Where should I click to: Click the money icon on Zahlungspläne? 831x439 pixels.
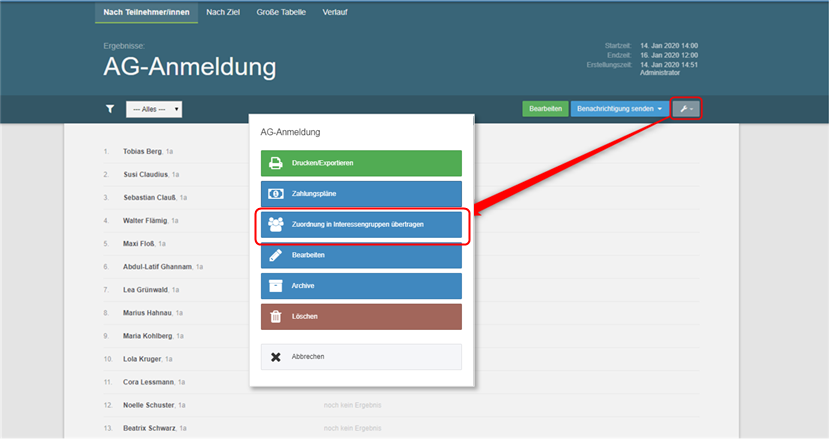(275, 194)
